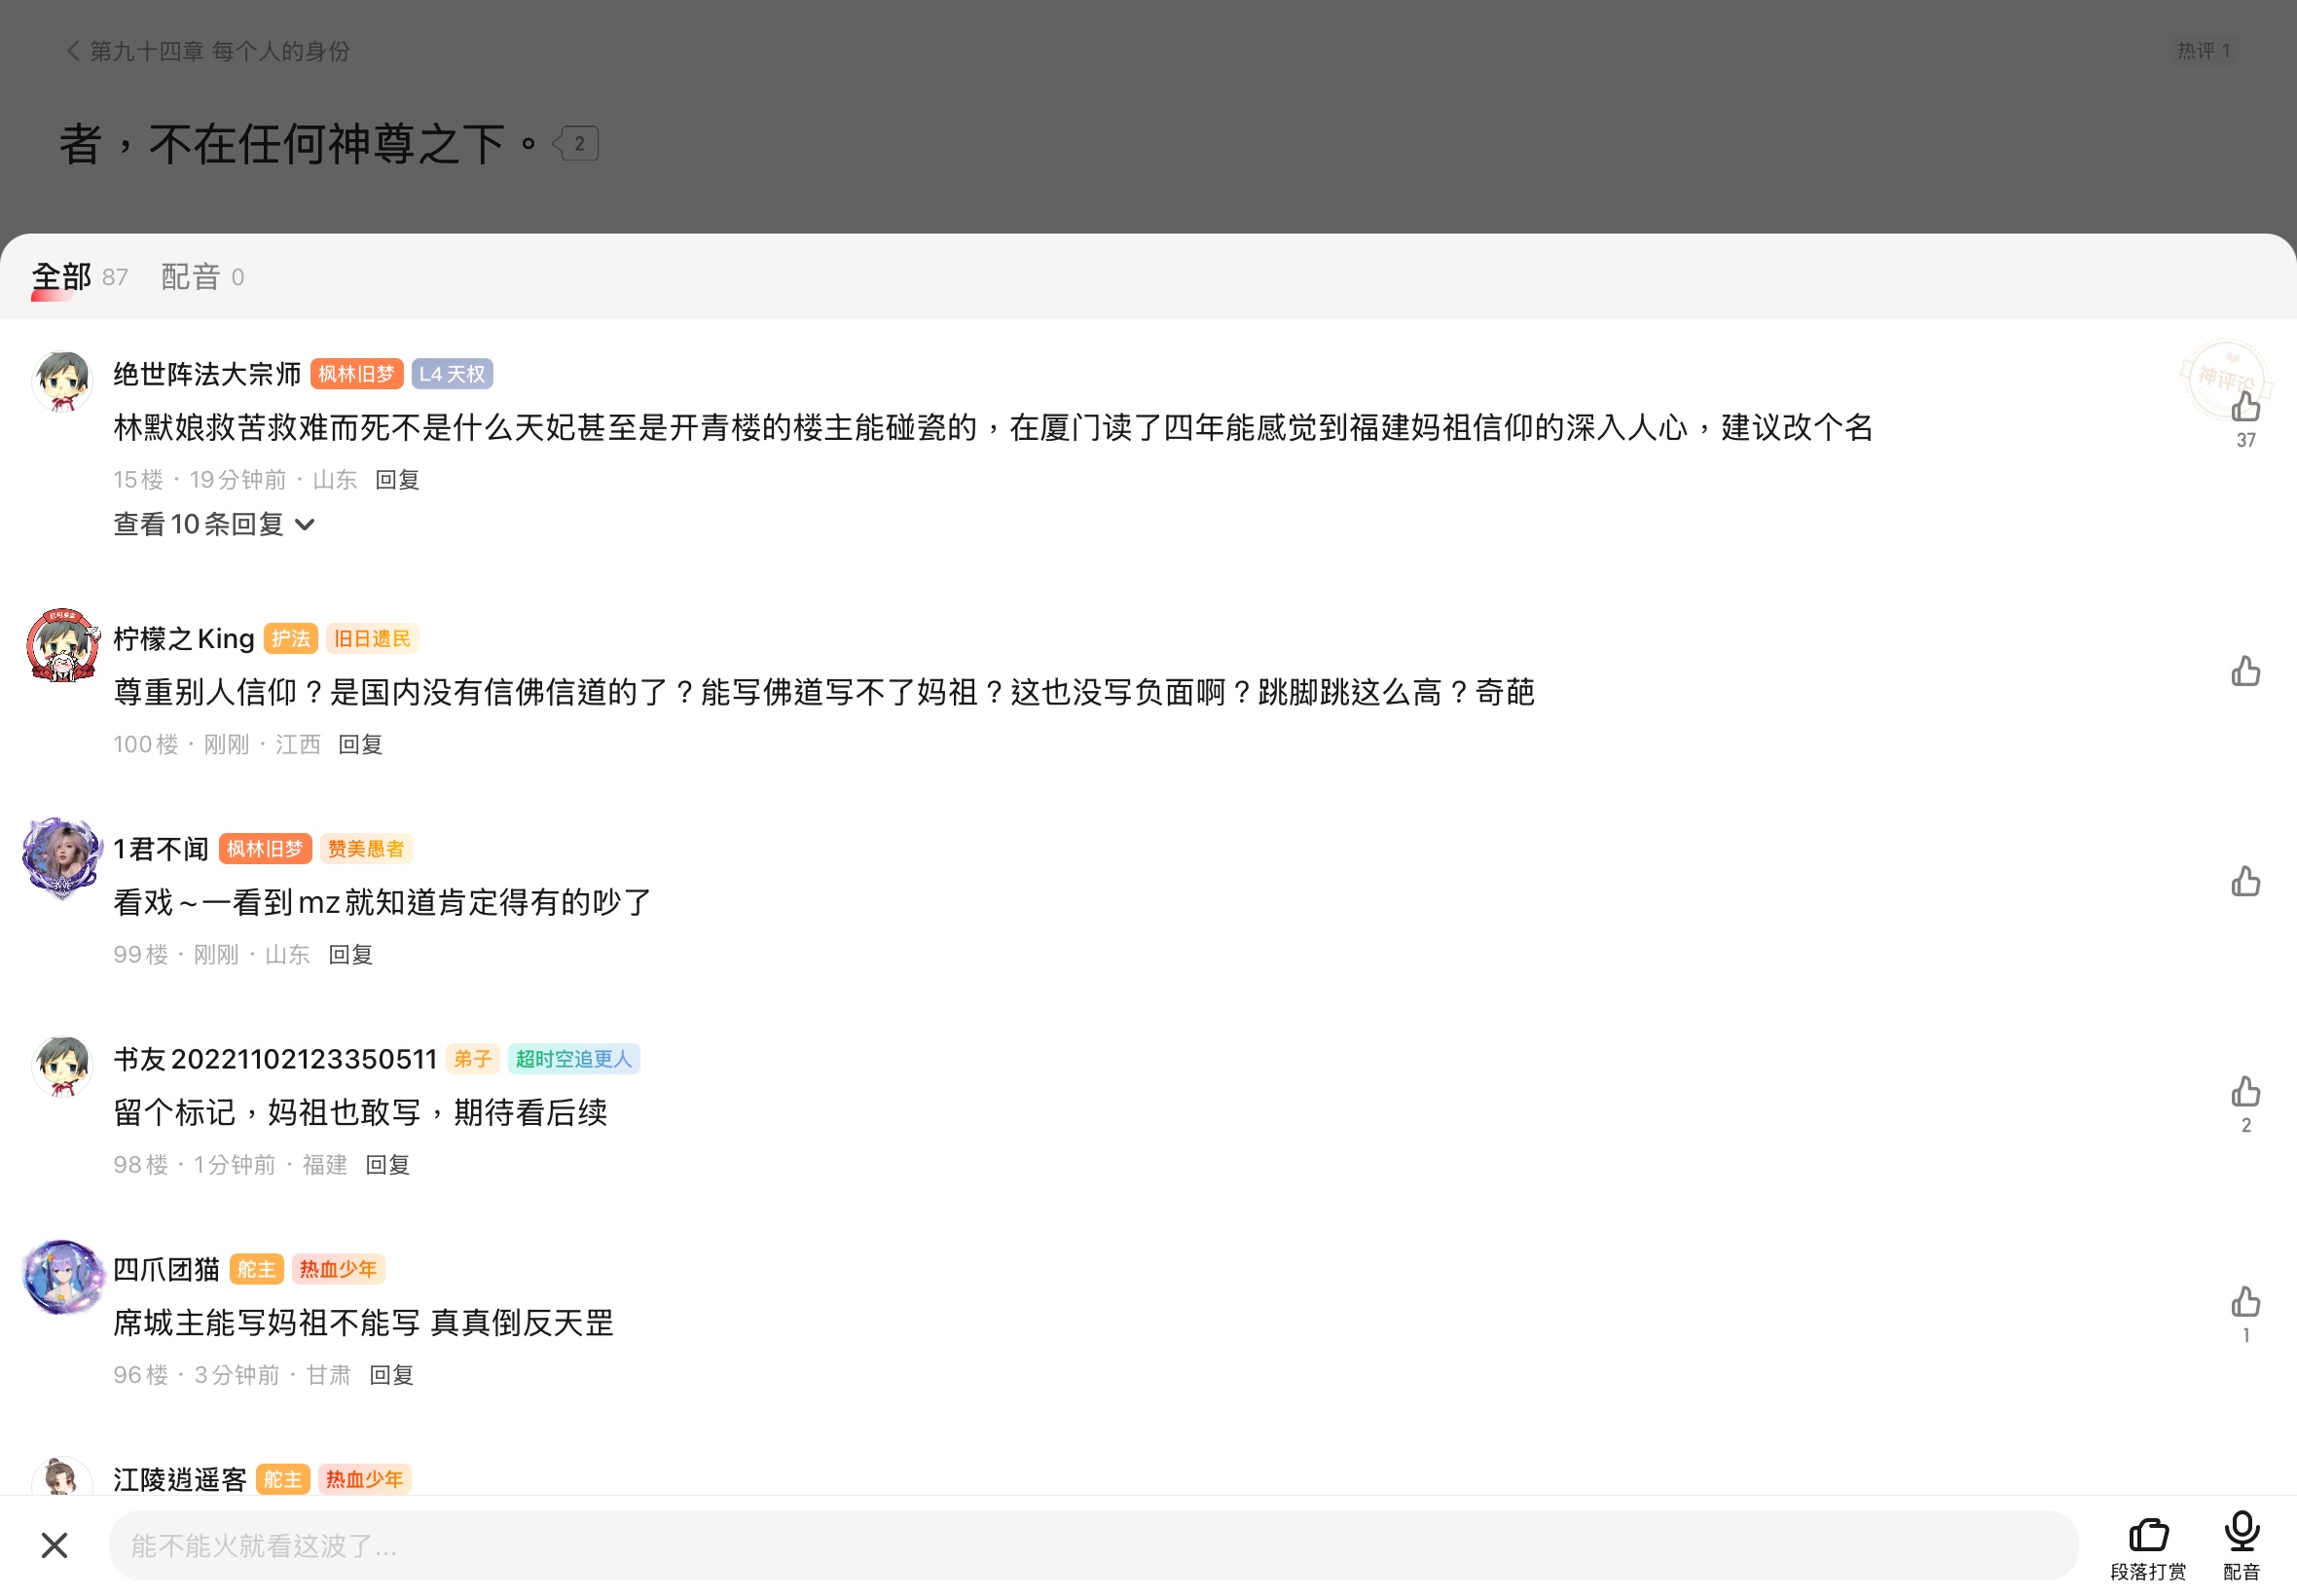Click the L4天权 badge
The width and height of the screenshot is (2297, 1596).
pos(452,374)
